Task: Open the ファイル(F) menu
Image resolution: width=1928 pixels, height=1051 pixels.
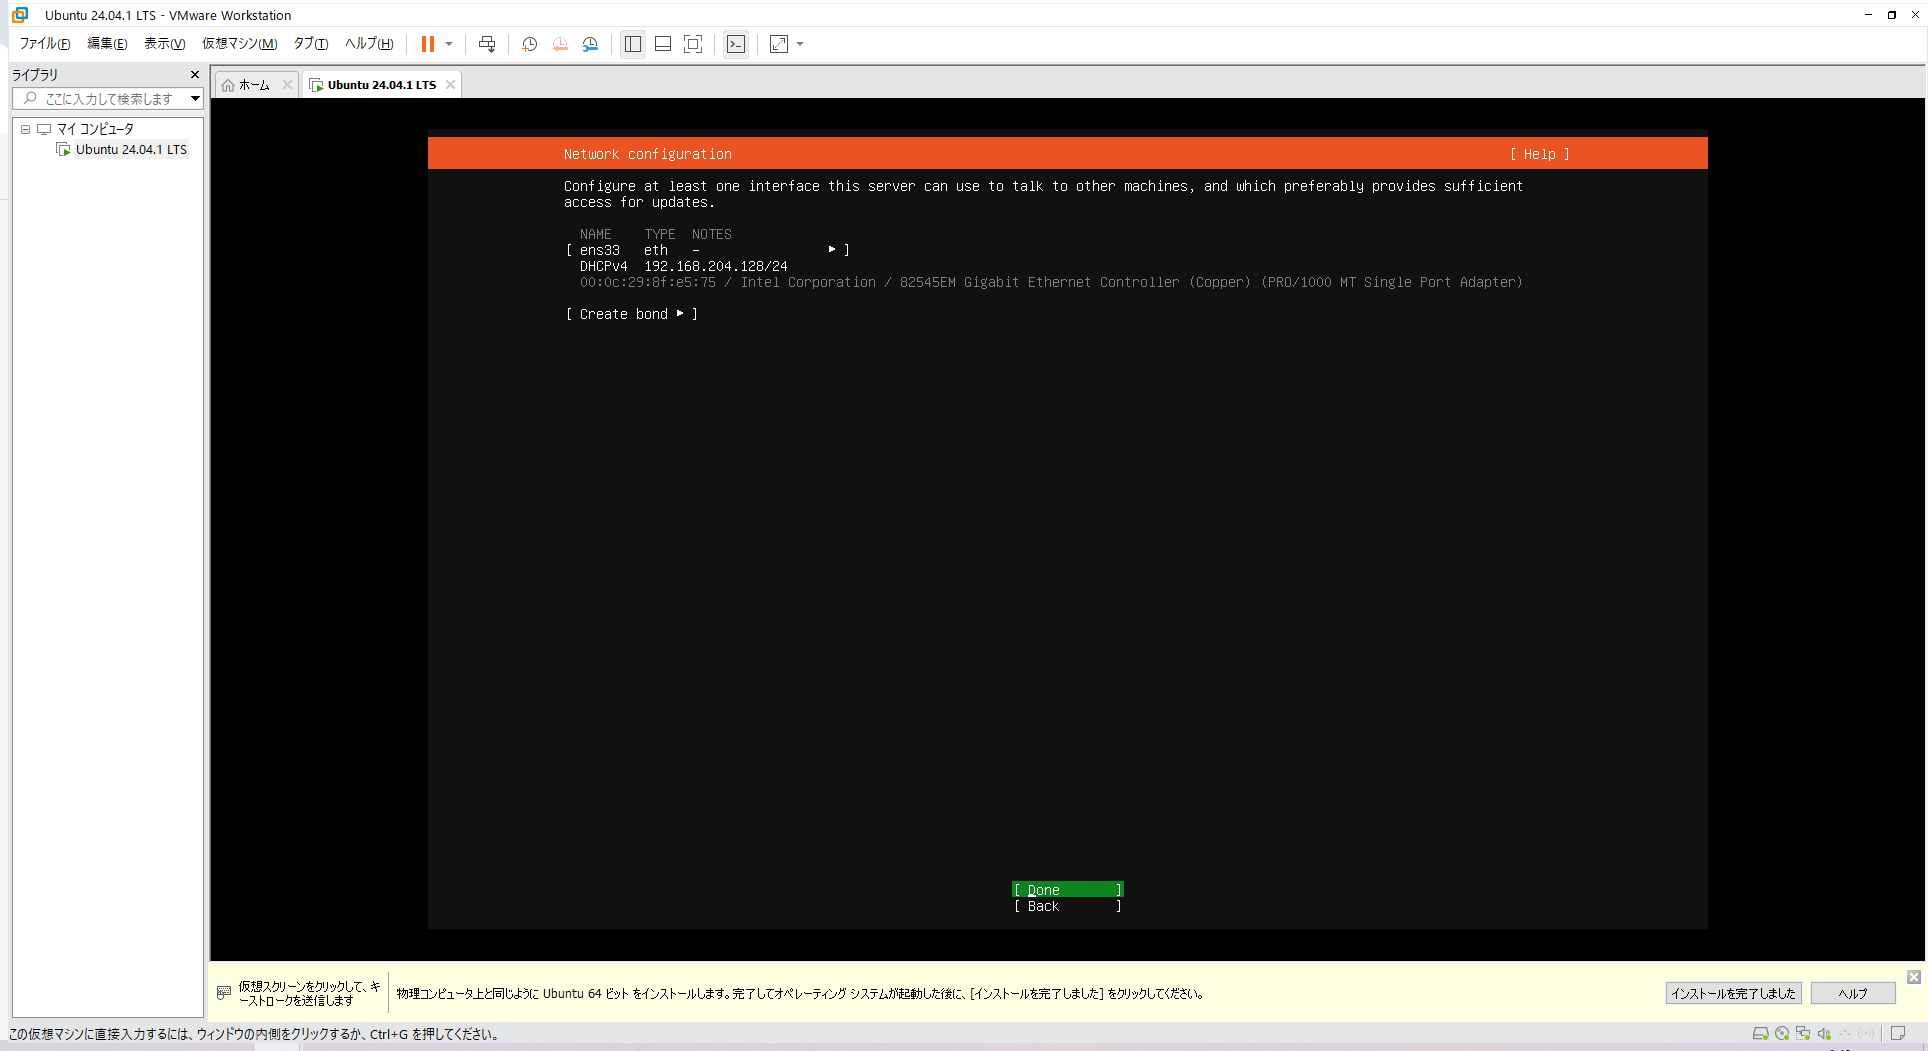Action: point(45,44)
